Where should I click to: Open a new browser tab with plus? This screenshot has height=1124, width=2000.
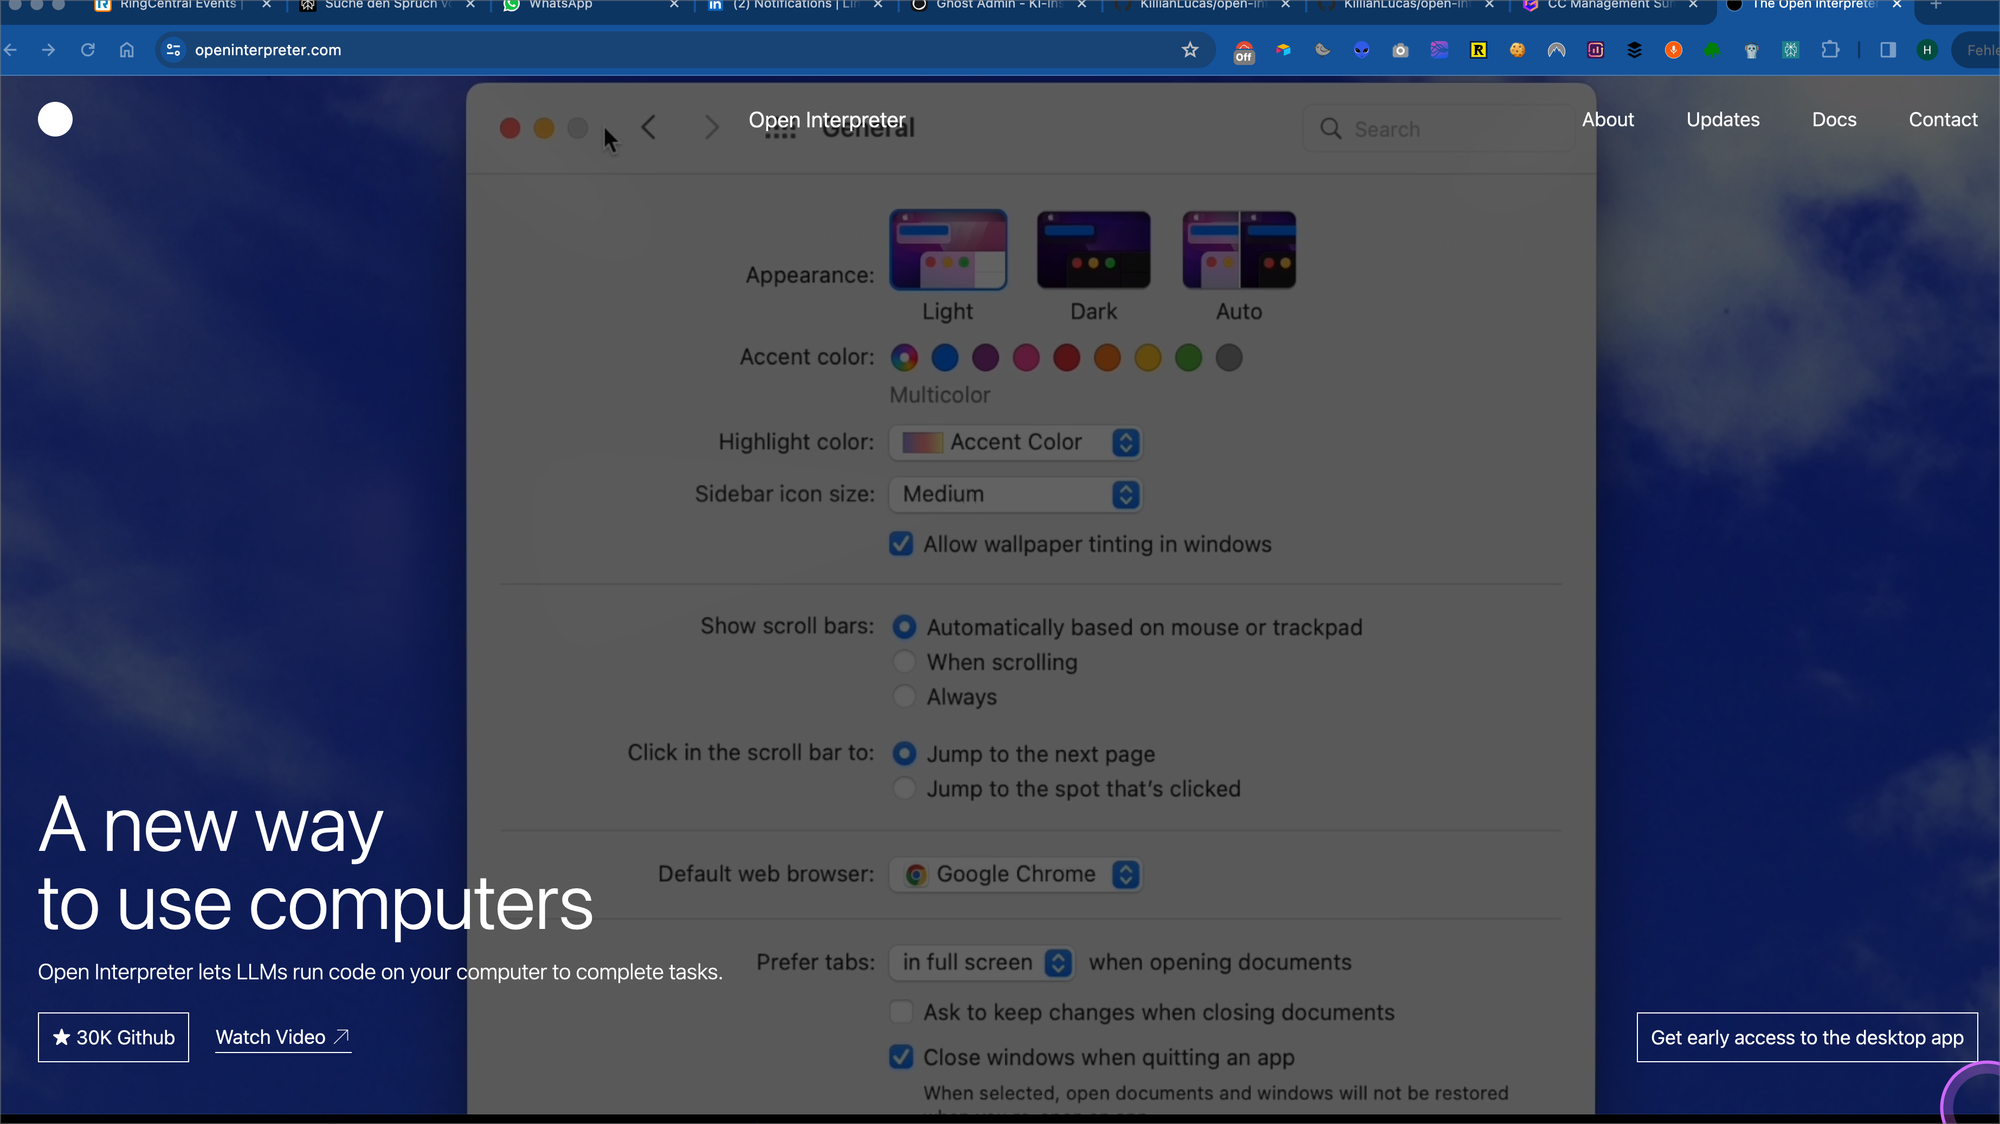point(1936,5)
